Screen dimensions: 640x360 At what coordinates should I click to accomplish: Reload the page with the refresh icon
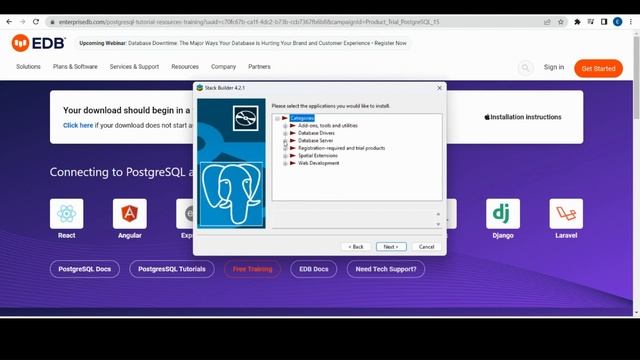36,22
